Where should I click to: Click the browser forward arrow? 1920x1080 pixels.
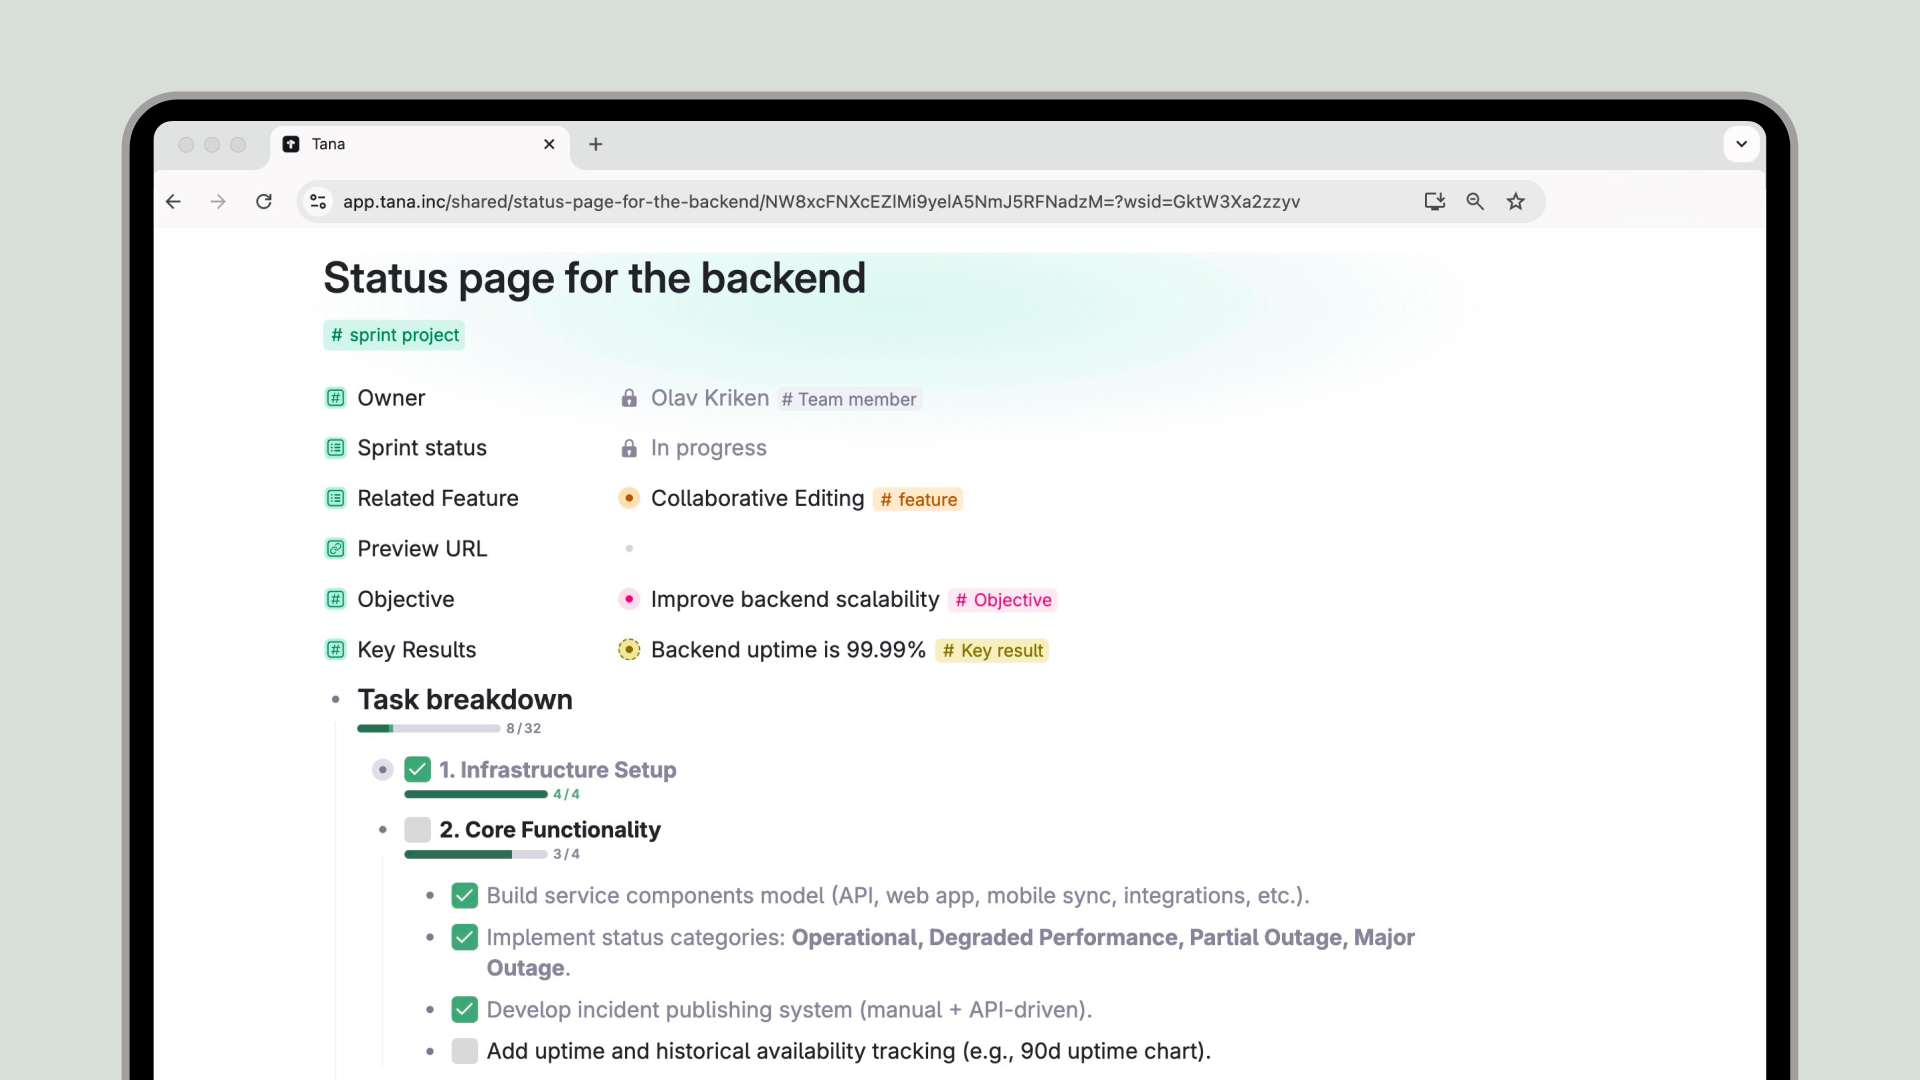click(218, 202)
